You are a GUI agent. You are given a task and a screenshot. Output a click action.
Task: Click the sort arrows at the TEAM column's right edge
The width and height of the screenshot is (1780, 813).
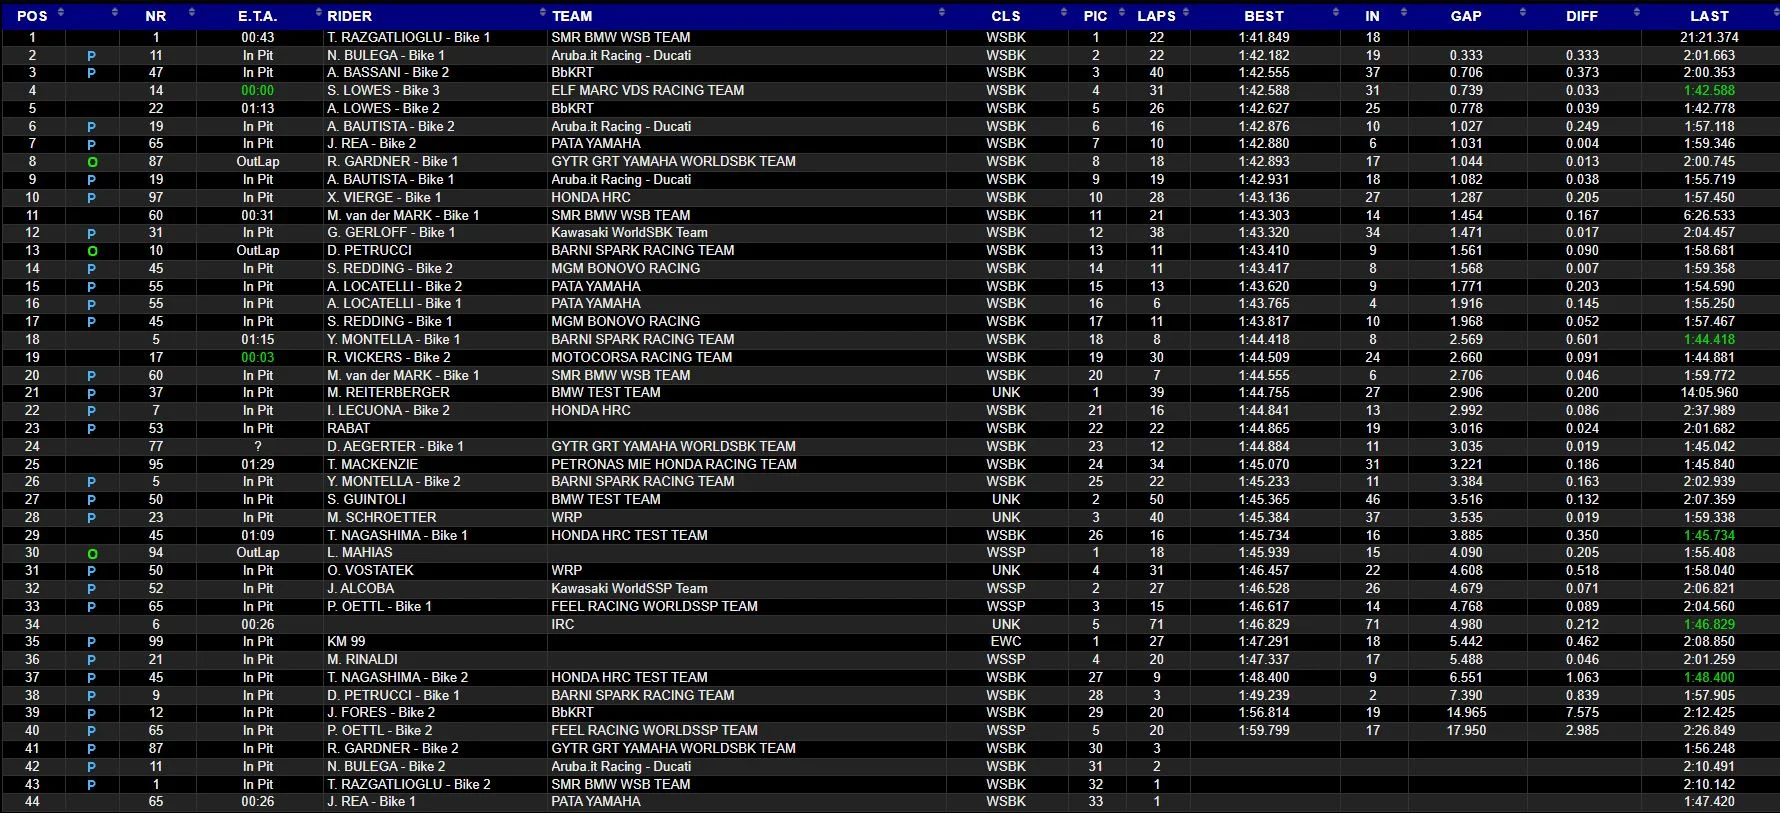click(942, 13)
